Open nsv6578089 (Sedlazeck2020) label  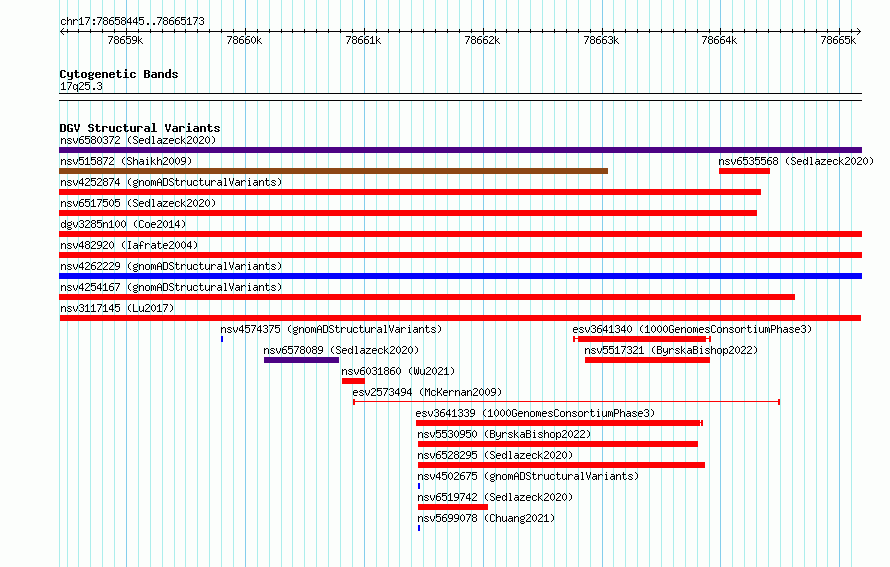(x=341, y=350)
